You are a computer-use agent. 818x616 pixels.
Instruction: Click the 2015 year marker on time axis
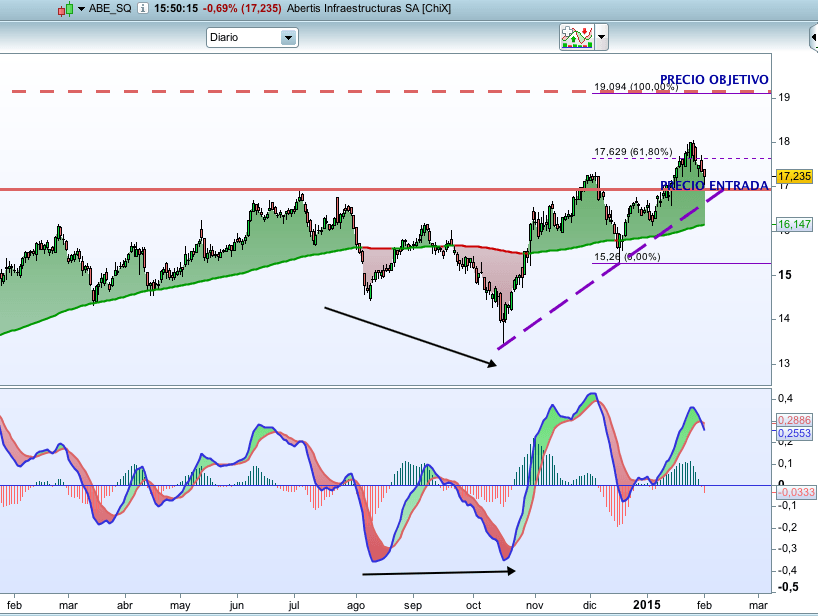pos(646,605)
